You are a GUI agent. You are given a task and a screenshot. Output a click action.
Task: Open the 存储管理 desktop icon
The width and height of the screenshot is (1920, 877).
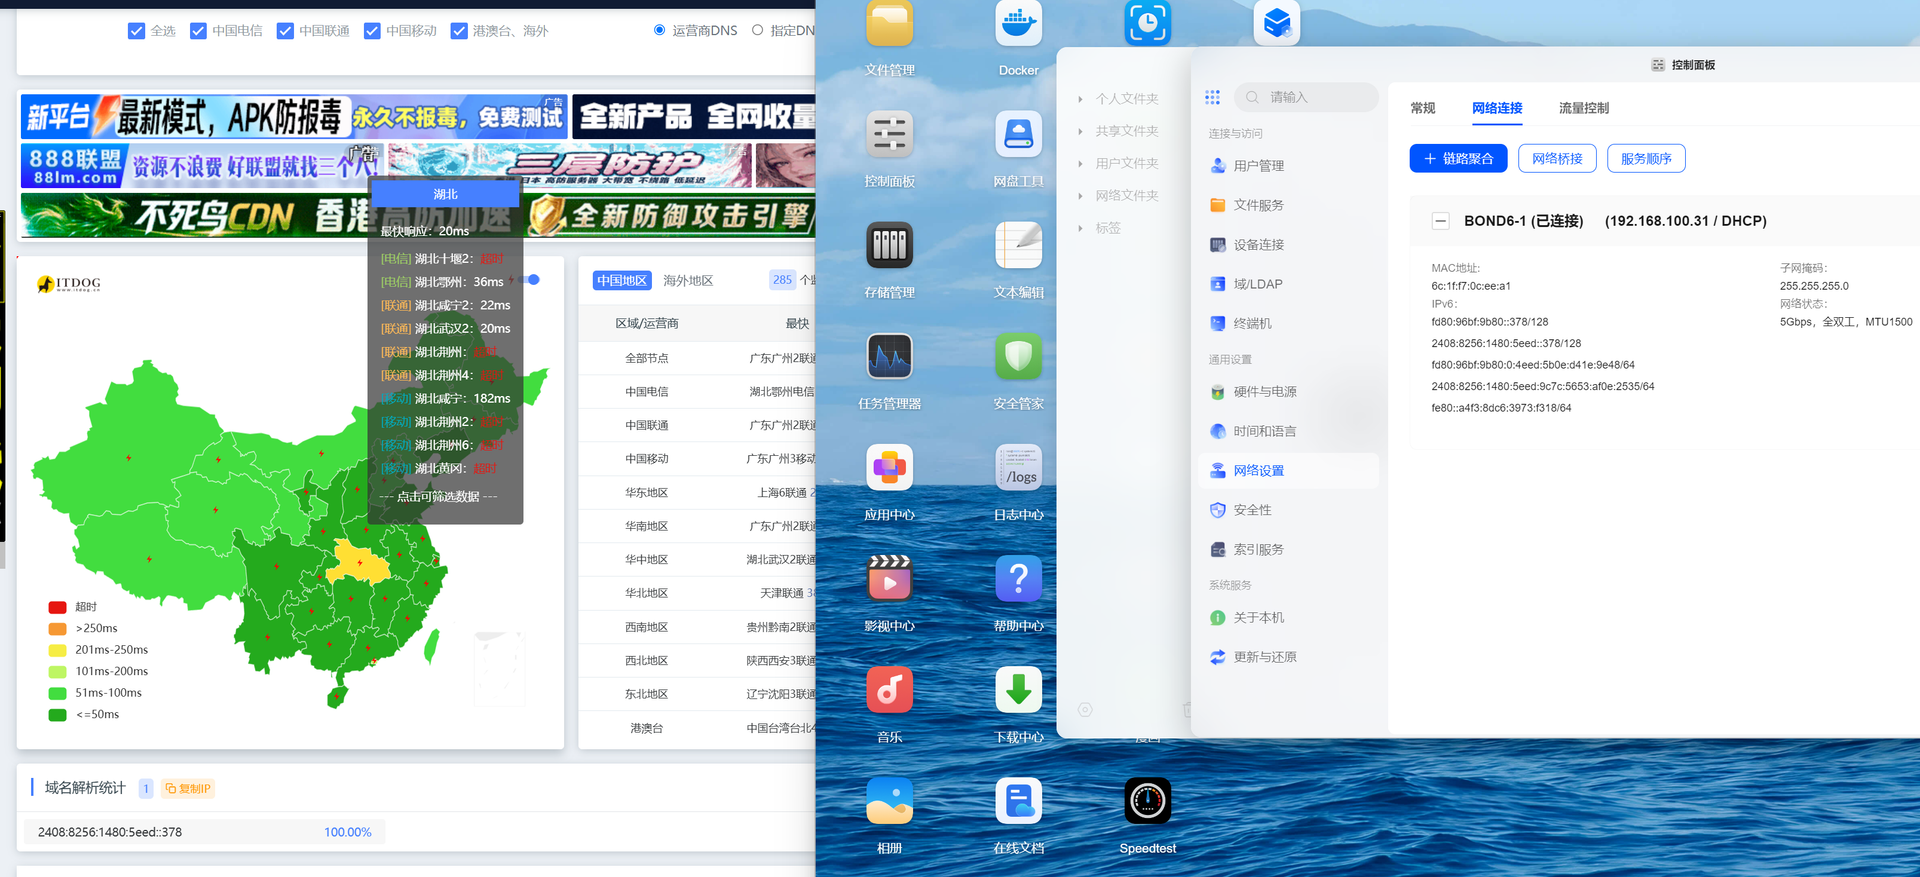pos(889,246)
